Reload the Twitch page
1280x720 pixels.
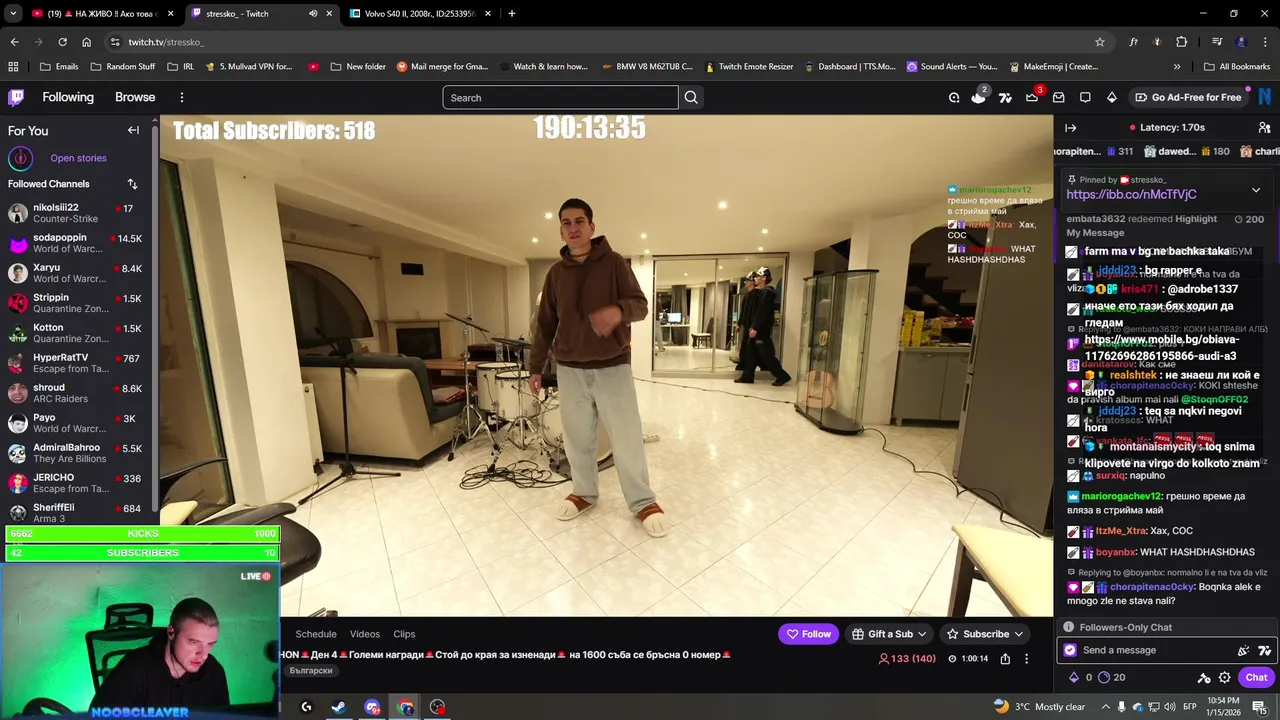62,42
